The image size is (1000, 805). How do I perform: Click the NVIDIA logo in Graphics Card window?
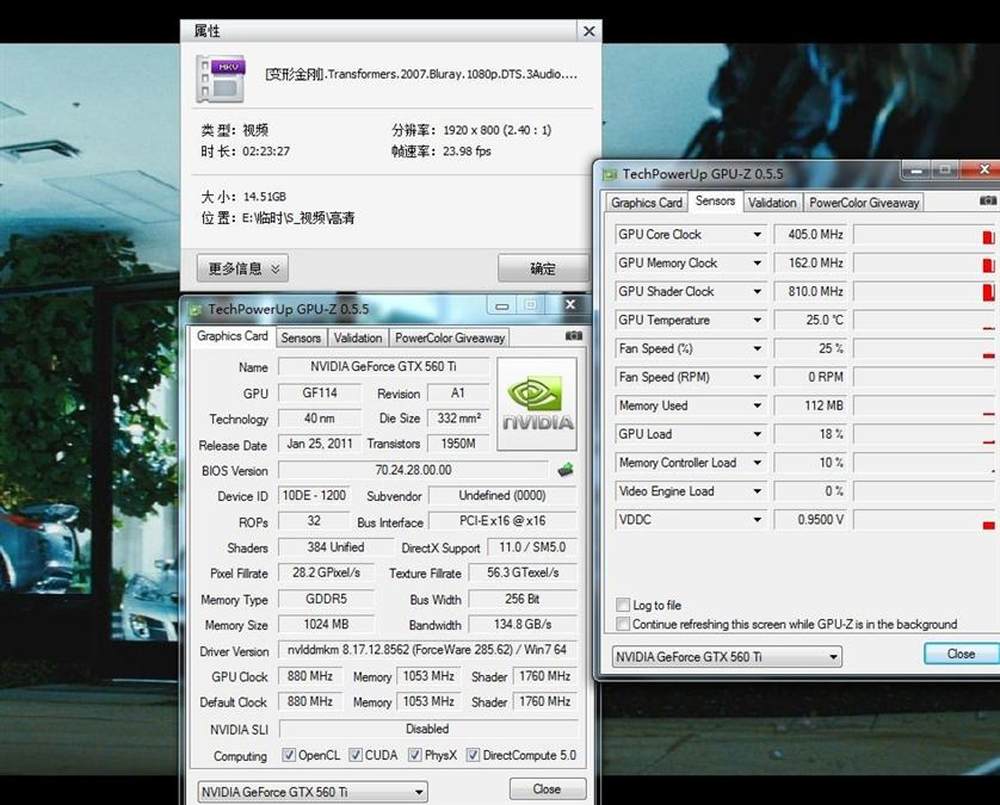click(536, 404)
